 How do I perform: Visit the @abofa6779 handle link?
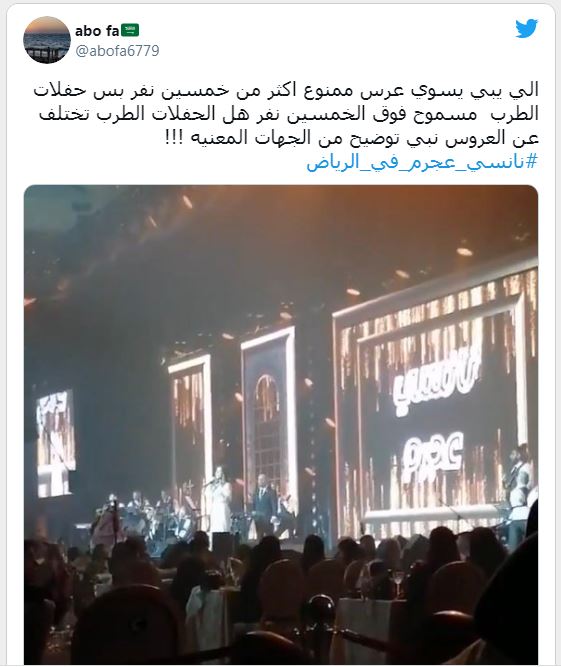117,51
